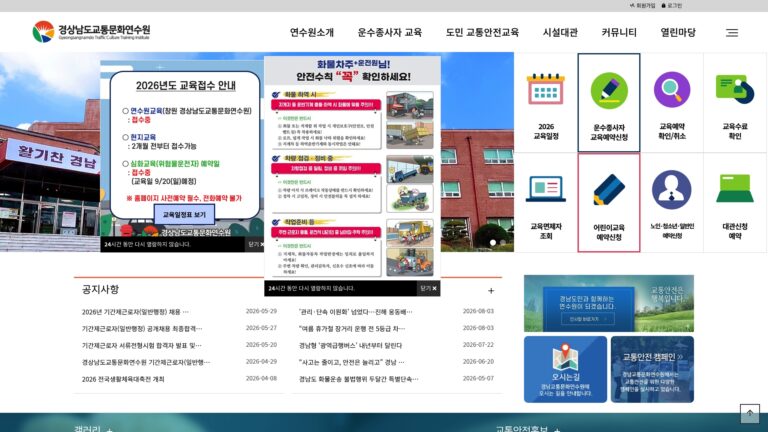Click 24시간 동안 다시 열람하지 않습니다 on left popup
The height and width of the screenshot is (432, 768).
click(147, 244)
